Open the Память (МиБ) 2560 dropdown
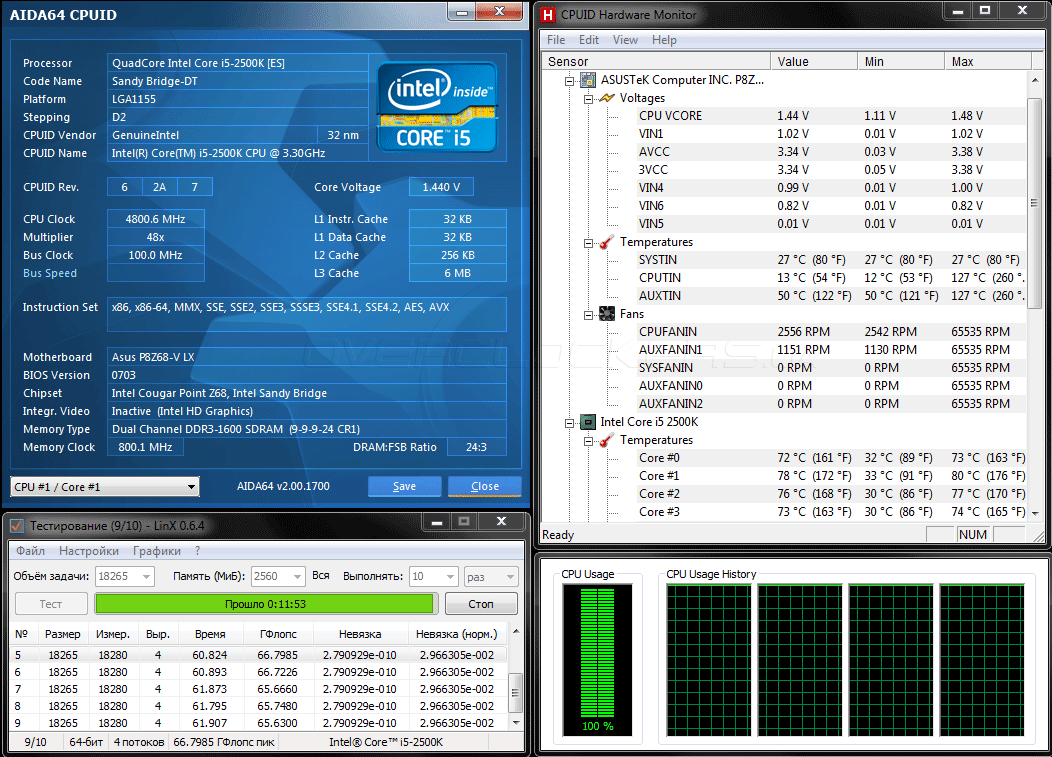Screen dimensions: 1052x757 [x=297, y=576]
